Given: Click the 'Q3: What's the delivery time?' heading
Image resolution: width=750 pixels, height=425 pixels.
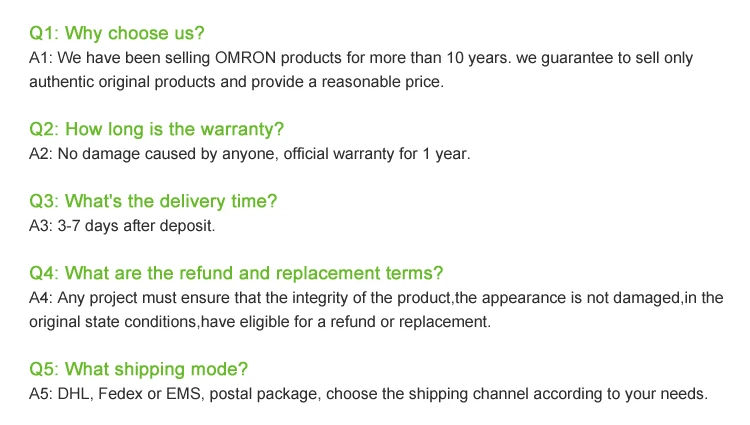Looking at the screenshot, I should (153, 201).
